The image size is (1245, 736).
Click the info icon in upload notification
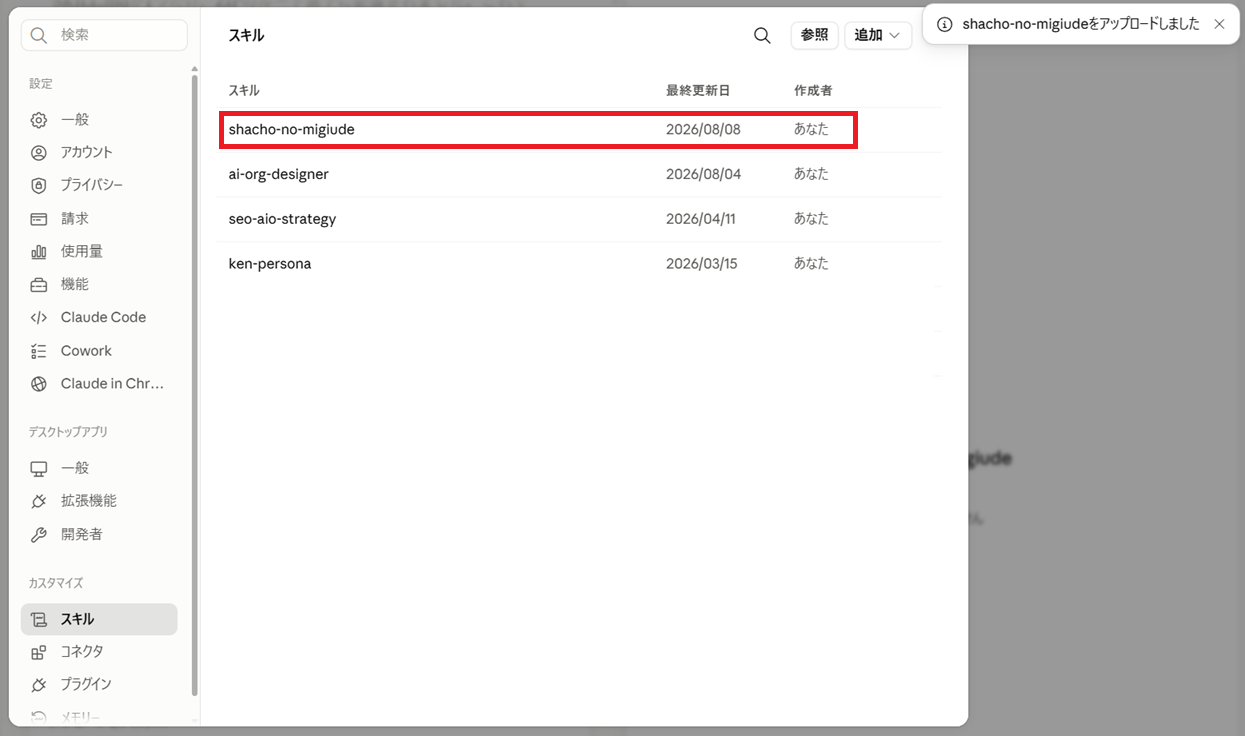pos(944,25)
